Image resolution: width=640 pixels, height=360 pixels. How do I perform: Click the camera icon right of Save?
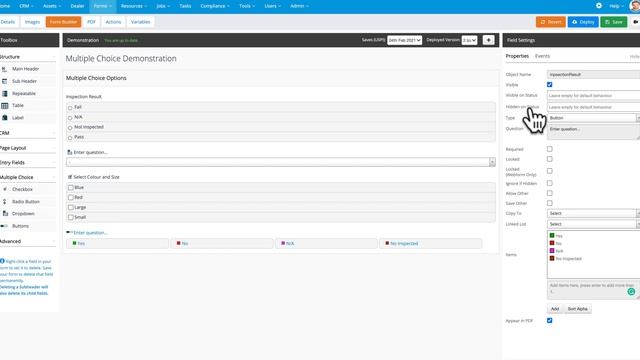pyautogui.click(x=636, y=22)
